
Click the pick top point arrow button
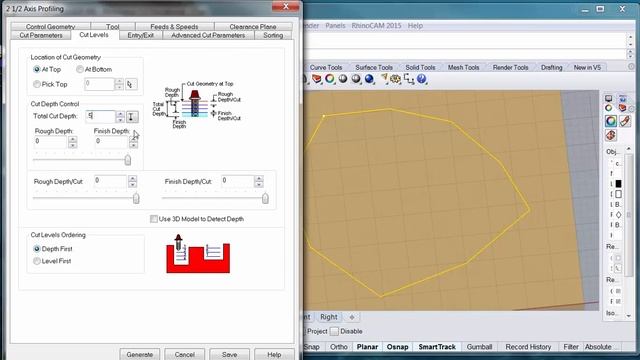coord(131,84)
